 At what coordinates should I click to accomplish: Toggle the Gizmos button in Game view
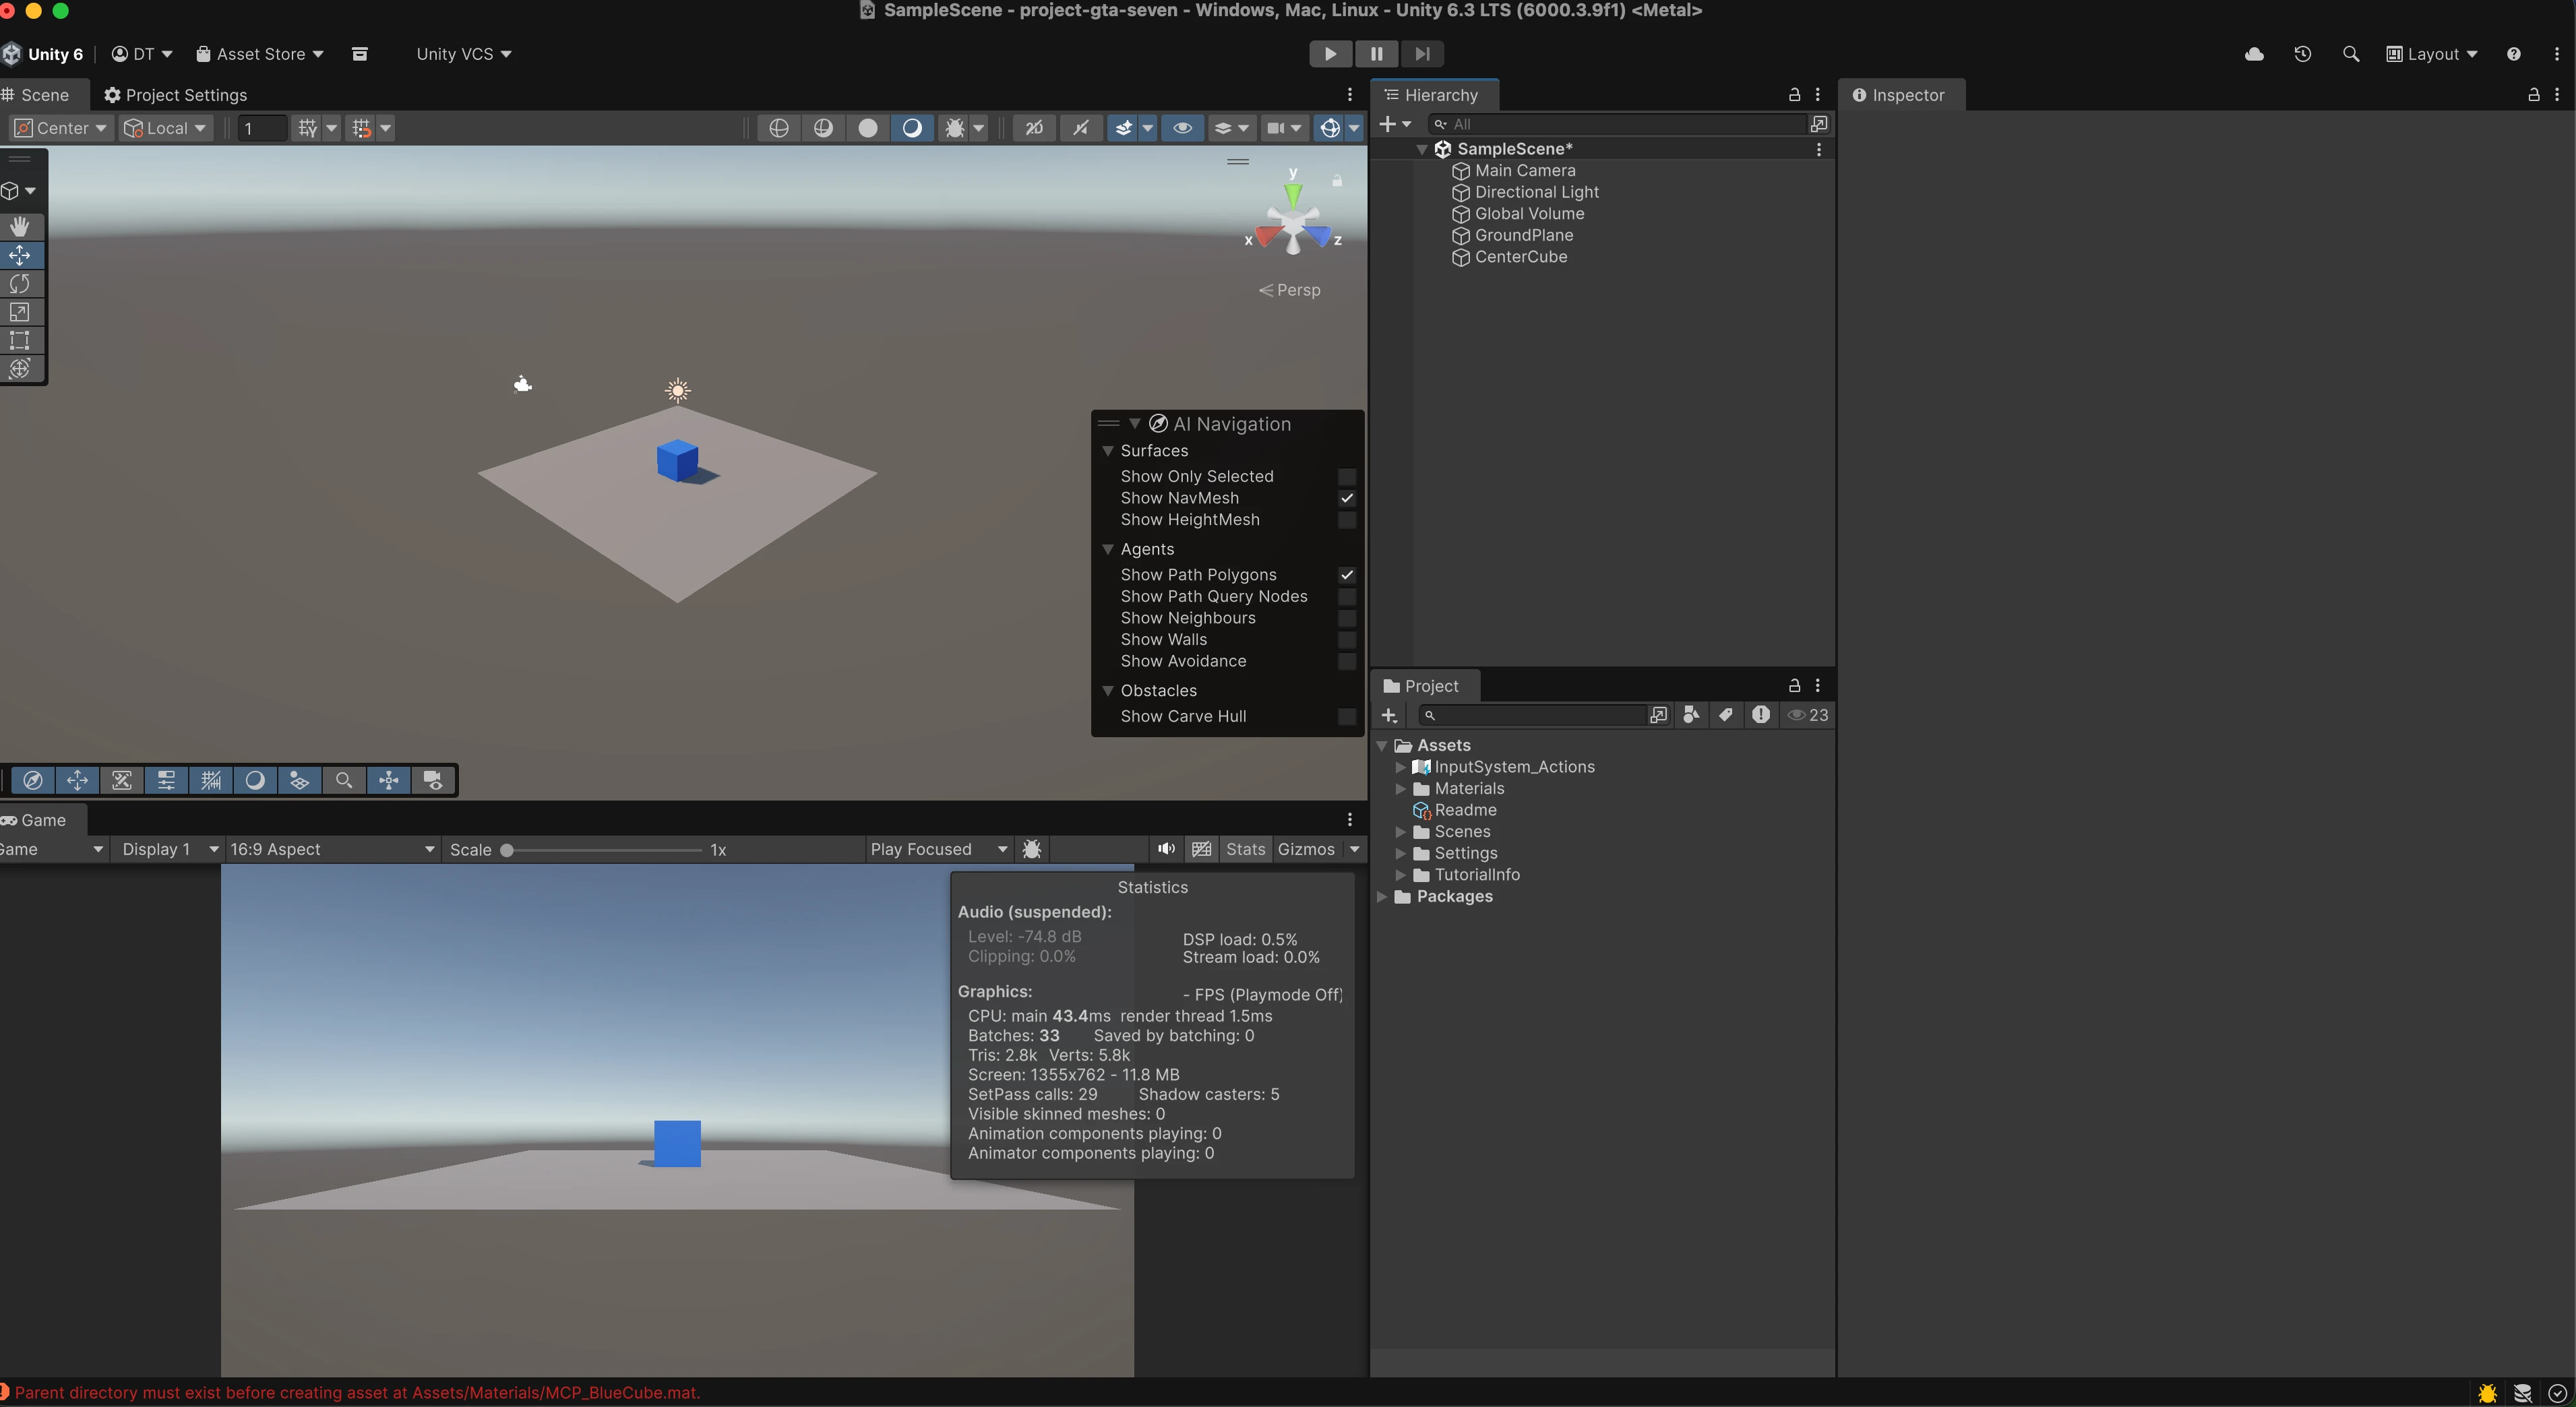[1306, 849]
